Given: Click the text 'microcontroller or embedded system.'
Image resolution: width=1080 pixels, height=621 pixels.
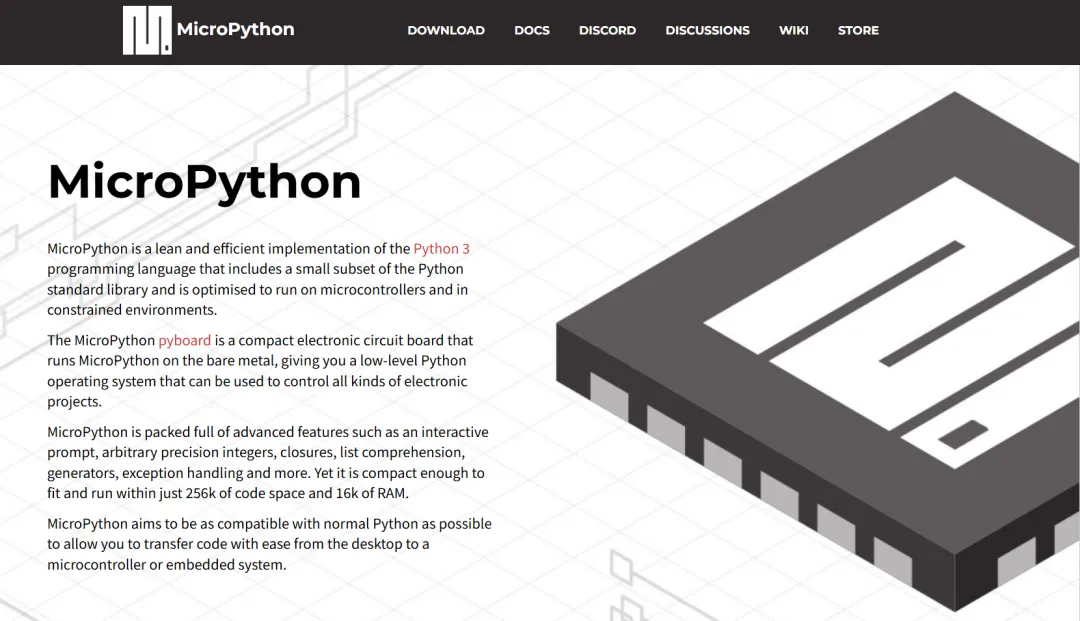Looking at the screenshot, I should click(x=166, y=565).
